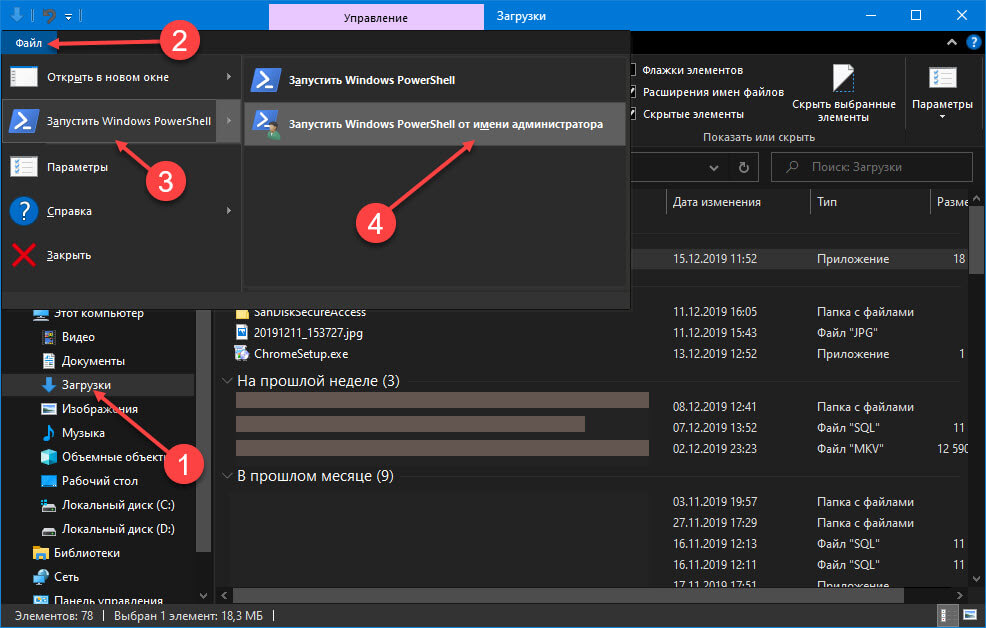Image resolution: width=986 pixels, height=628 pixels.
Task: Open the Параметры ribbon dropdown arrow
Action: [x=942, y=117]
